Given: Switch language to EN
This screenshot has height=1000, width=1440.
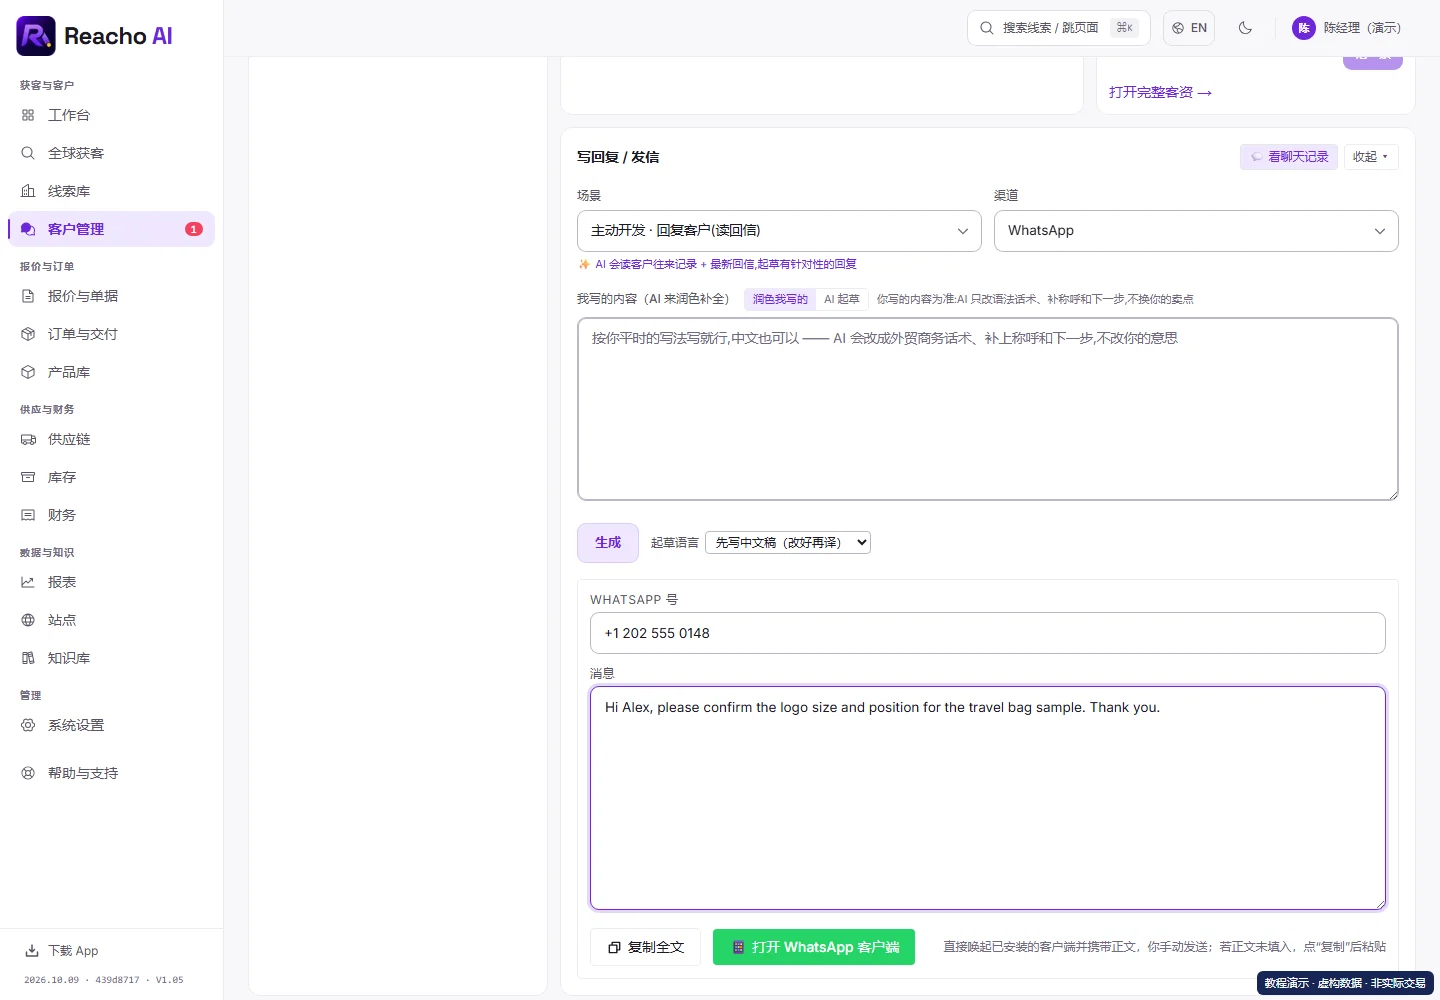Looking at the screenshot, I should (1189, 28).
